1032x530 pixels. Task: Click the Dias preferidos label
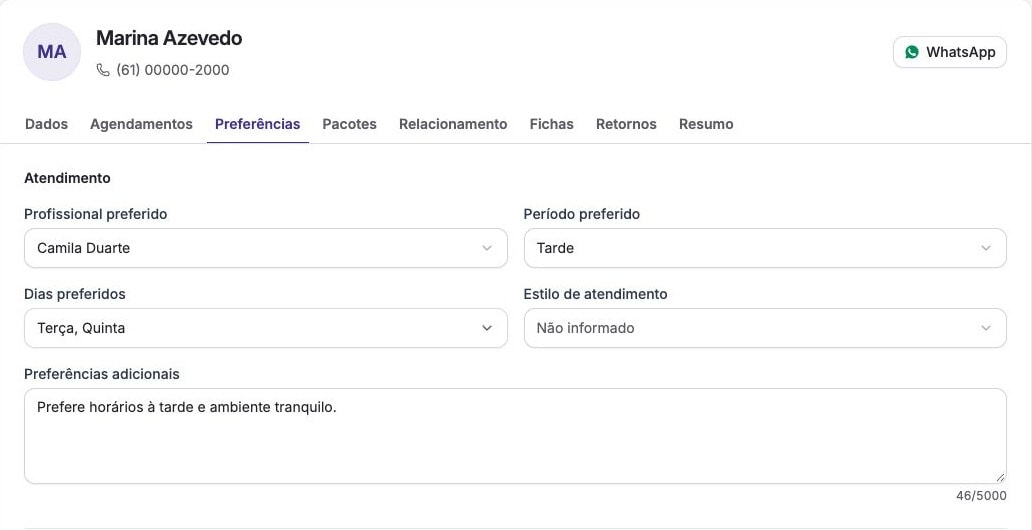point(75,294)
